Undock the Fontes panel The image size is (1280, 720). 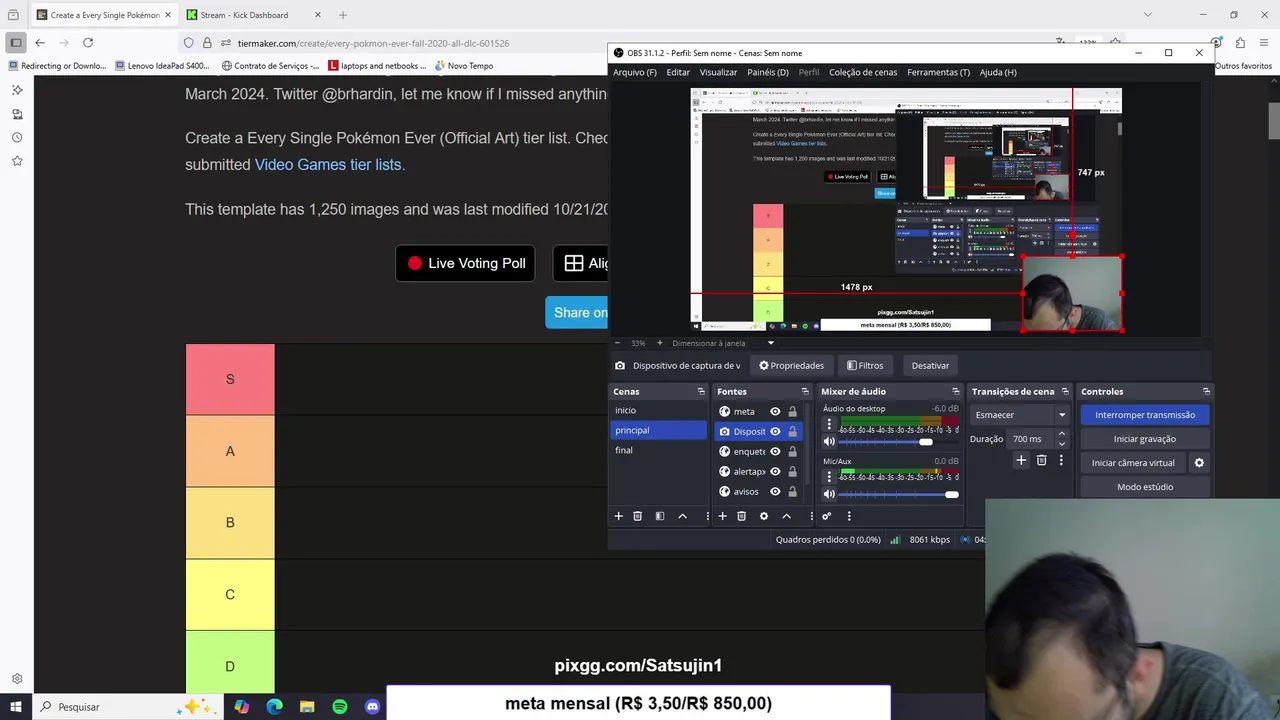tap(805, 391)
